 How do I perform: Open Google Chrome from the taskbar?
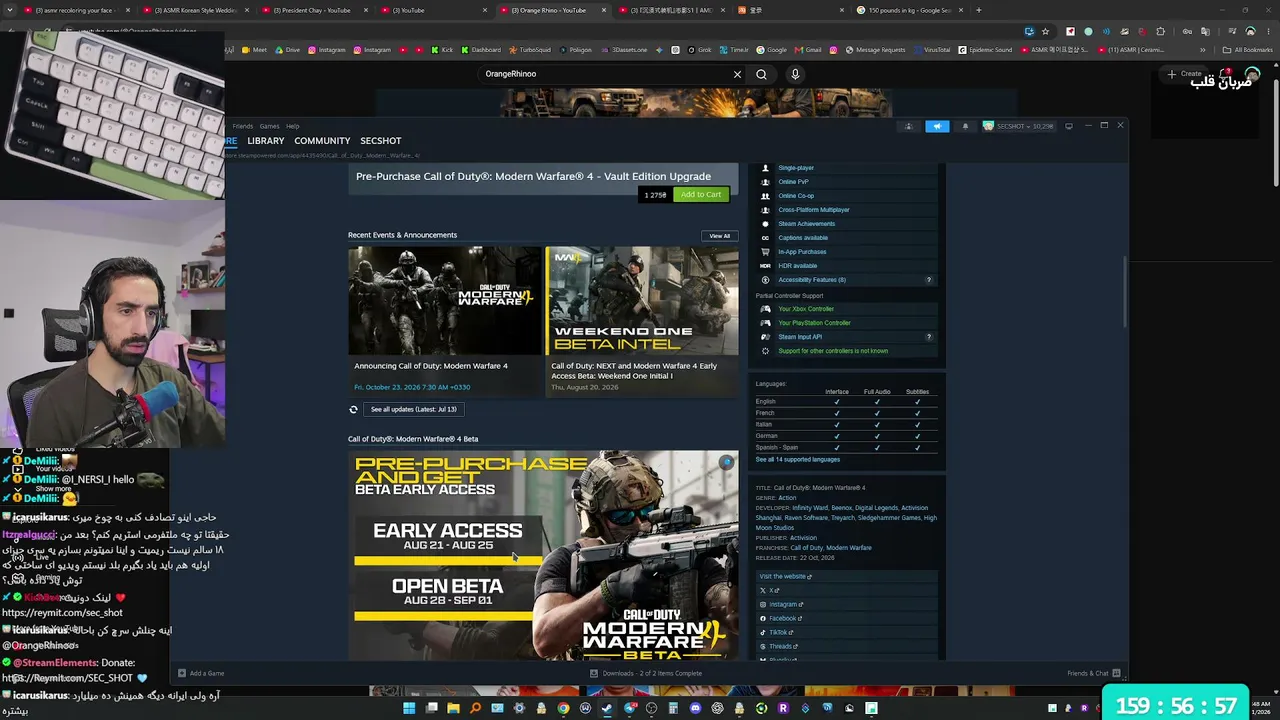[x=563, y=708]
